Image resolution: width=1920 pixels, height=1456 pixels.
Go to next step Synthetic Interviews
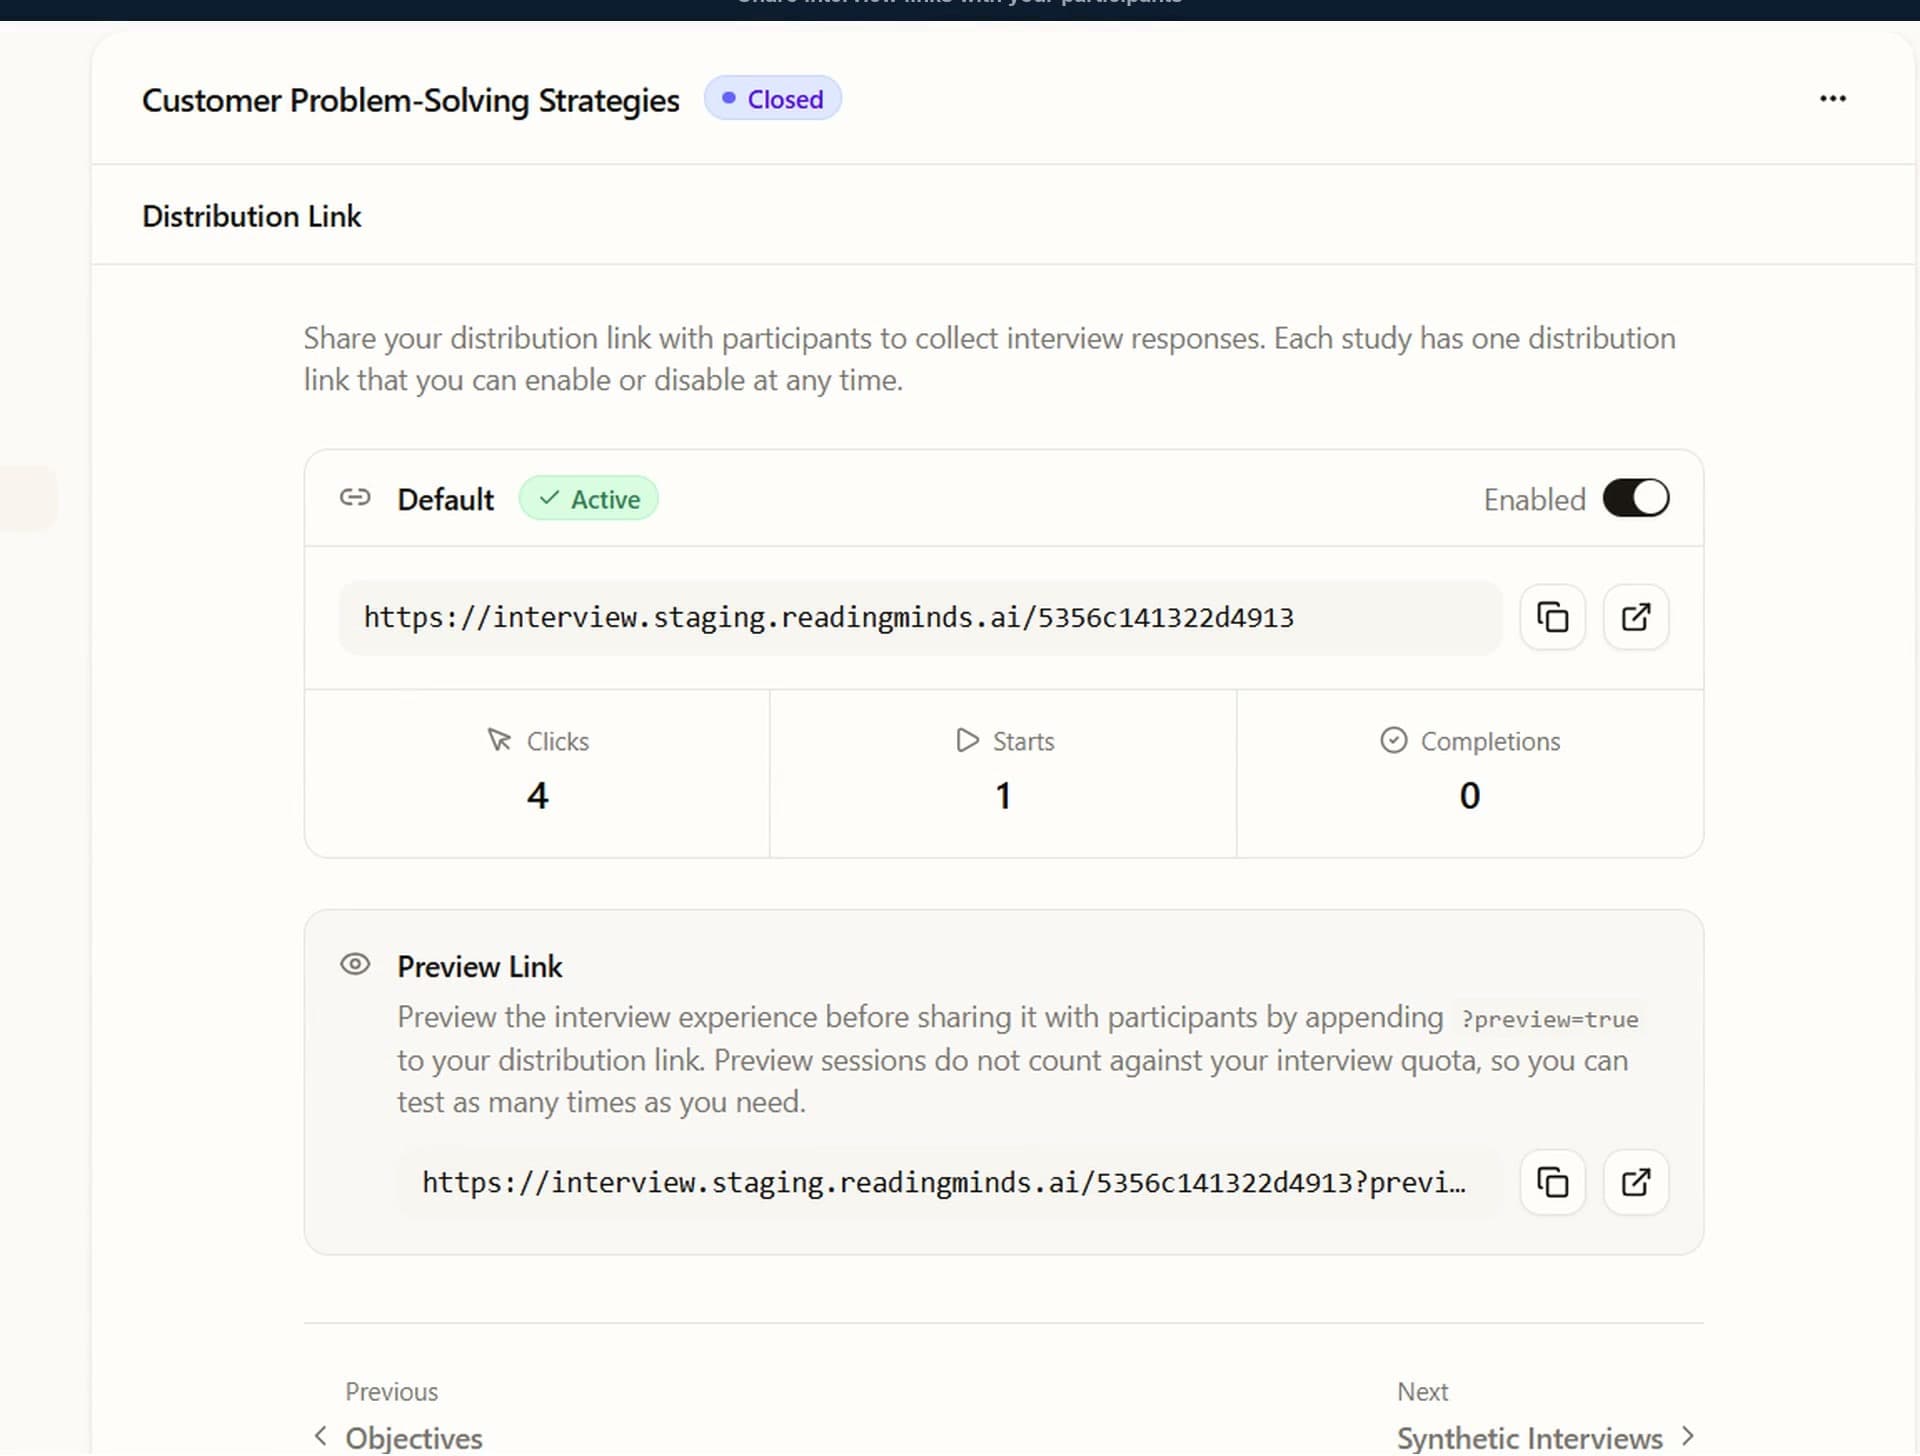[x=1528, y=1437]
